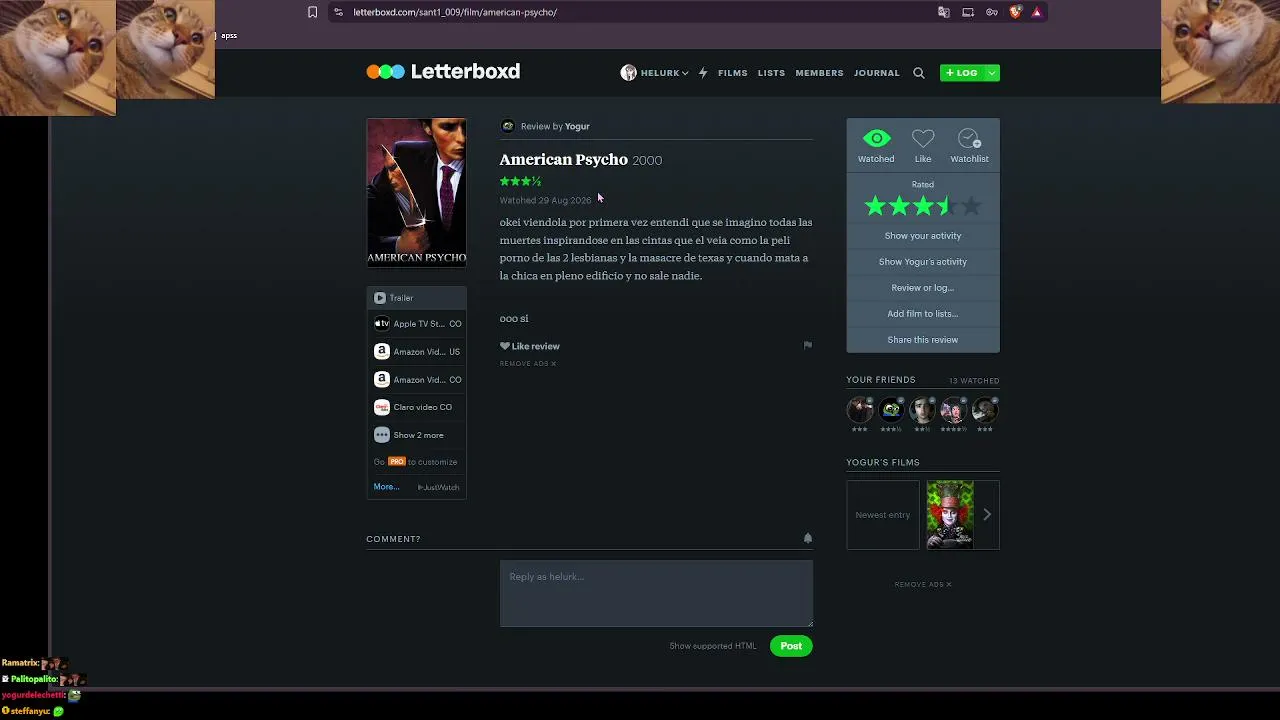Viewport: 1280px width, 720px height.
Task: Open the second friend's frog avatar
Action: 891,410
